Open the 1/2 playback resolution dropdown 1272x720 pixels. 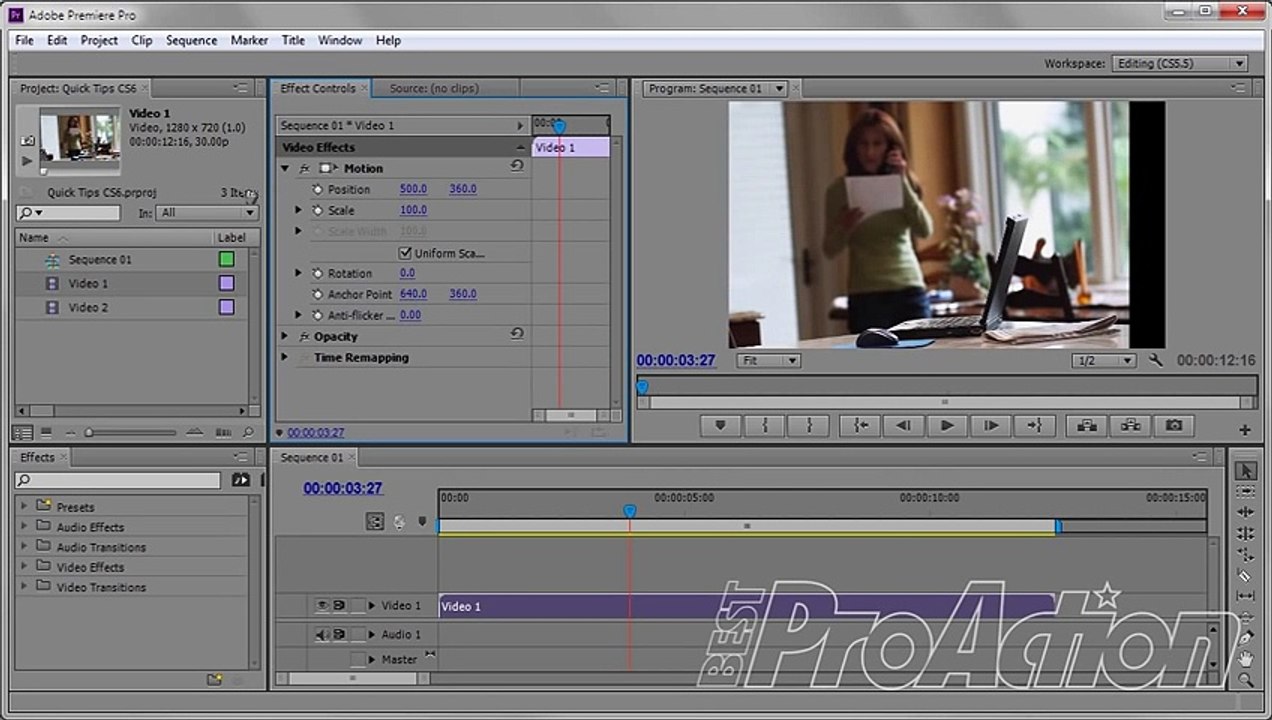(1104, 360)
